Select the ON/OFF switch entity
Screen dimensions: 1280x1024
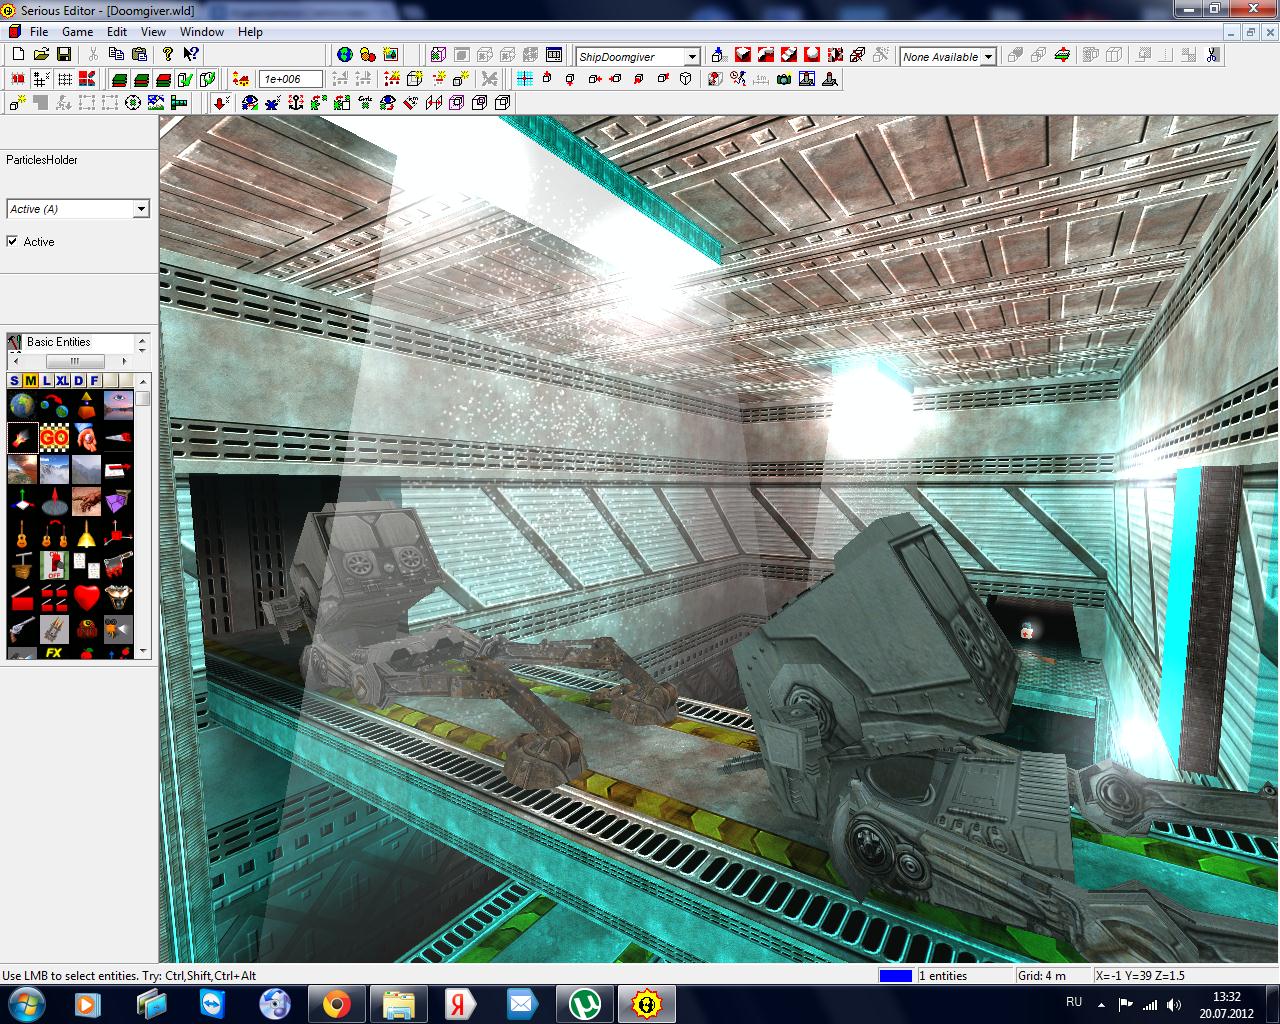coord(54,566)
